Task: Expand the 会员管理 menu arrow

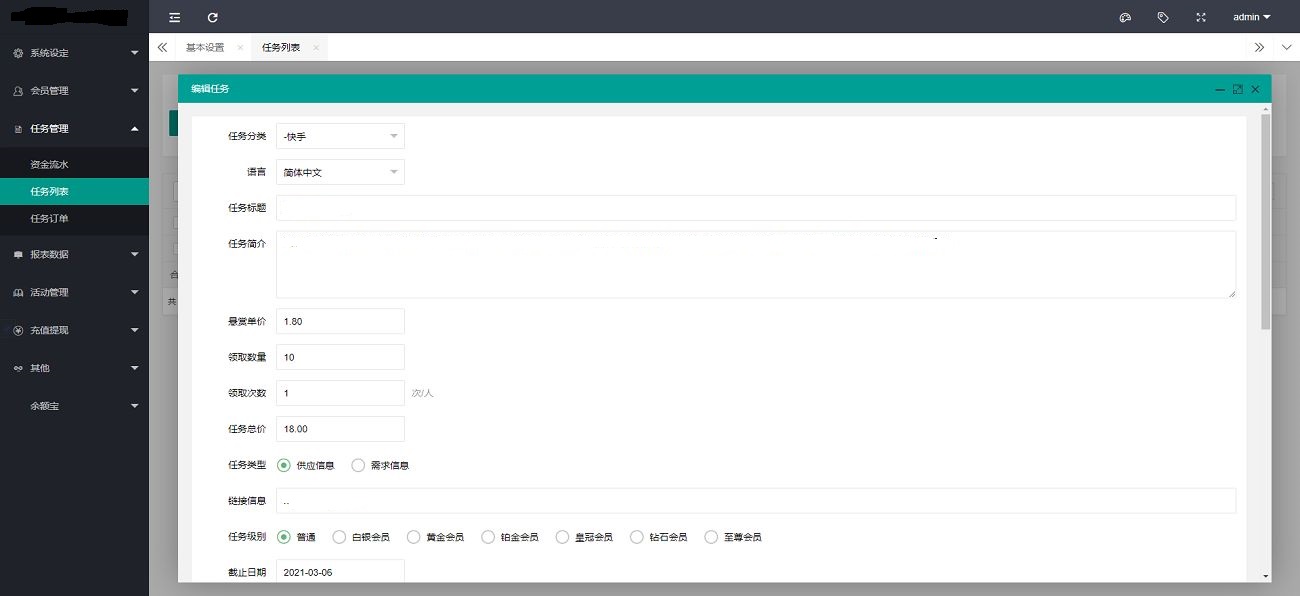Action: (135, 91)
